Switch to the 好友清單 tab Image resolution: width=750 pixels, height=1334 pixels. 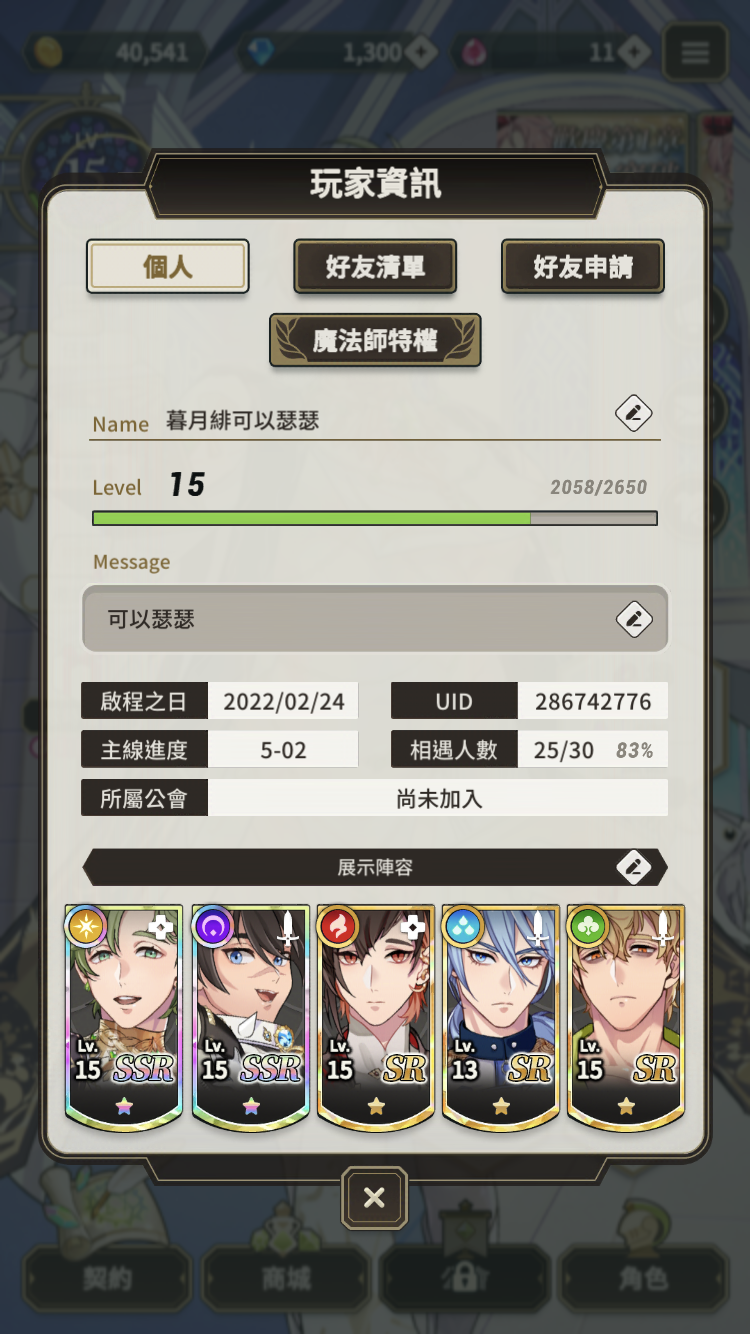coord(375,266)
